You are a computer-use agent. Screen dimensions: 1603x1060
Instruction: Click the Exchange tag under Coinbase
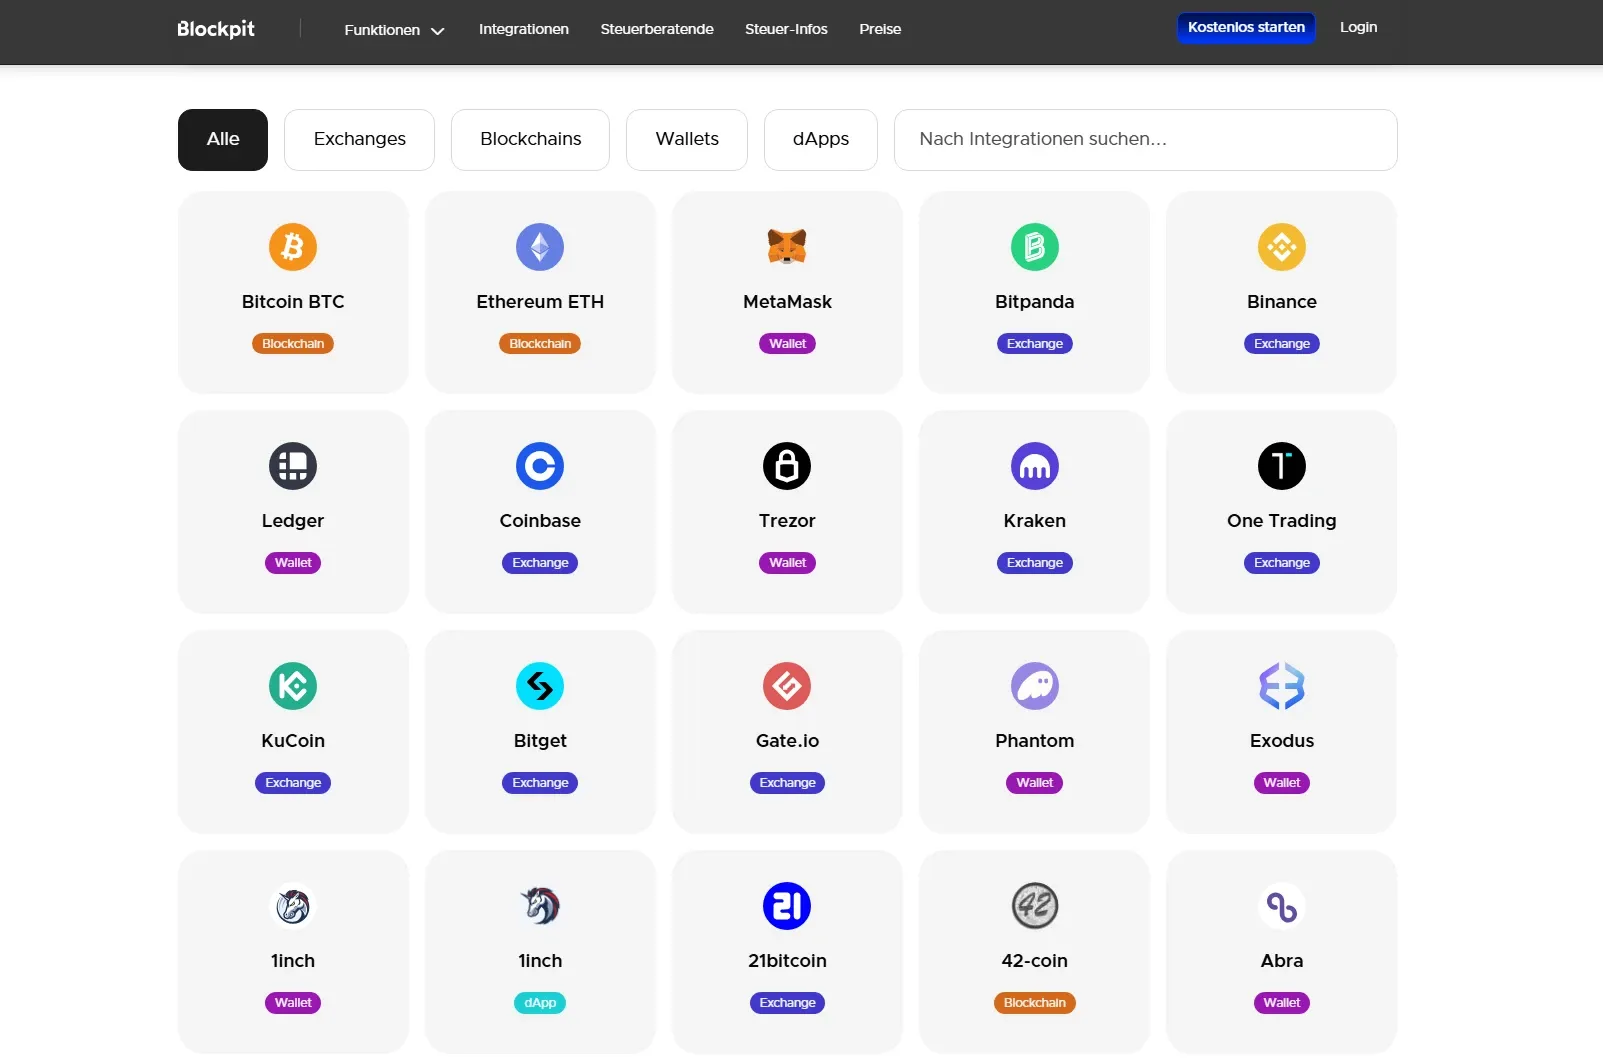click(x=540, y=563)
